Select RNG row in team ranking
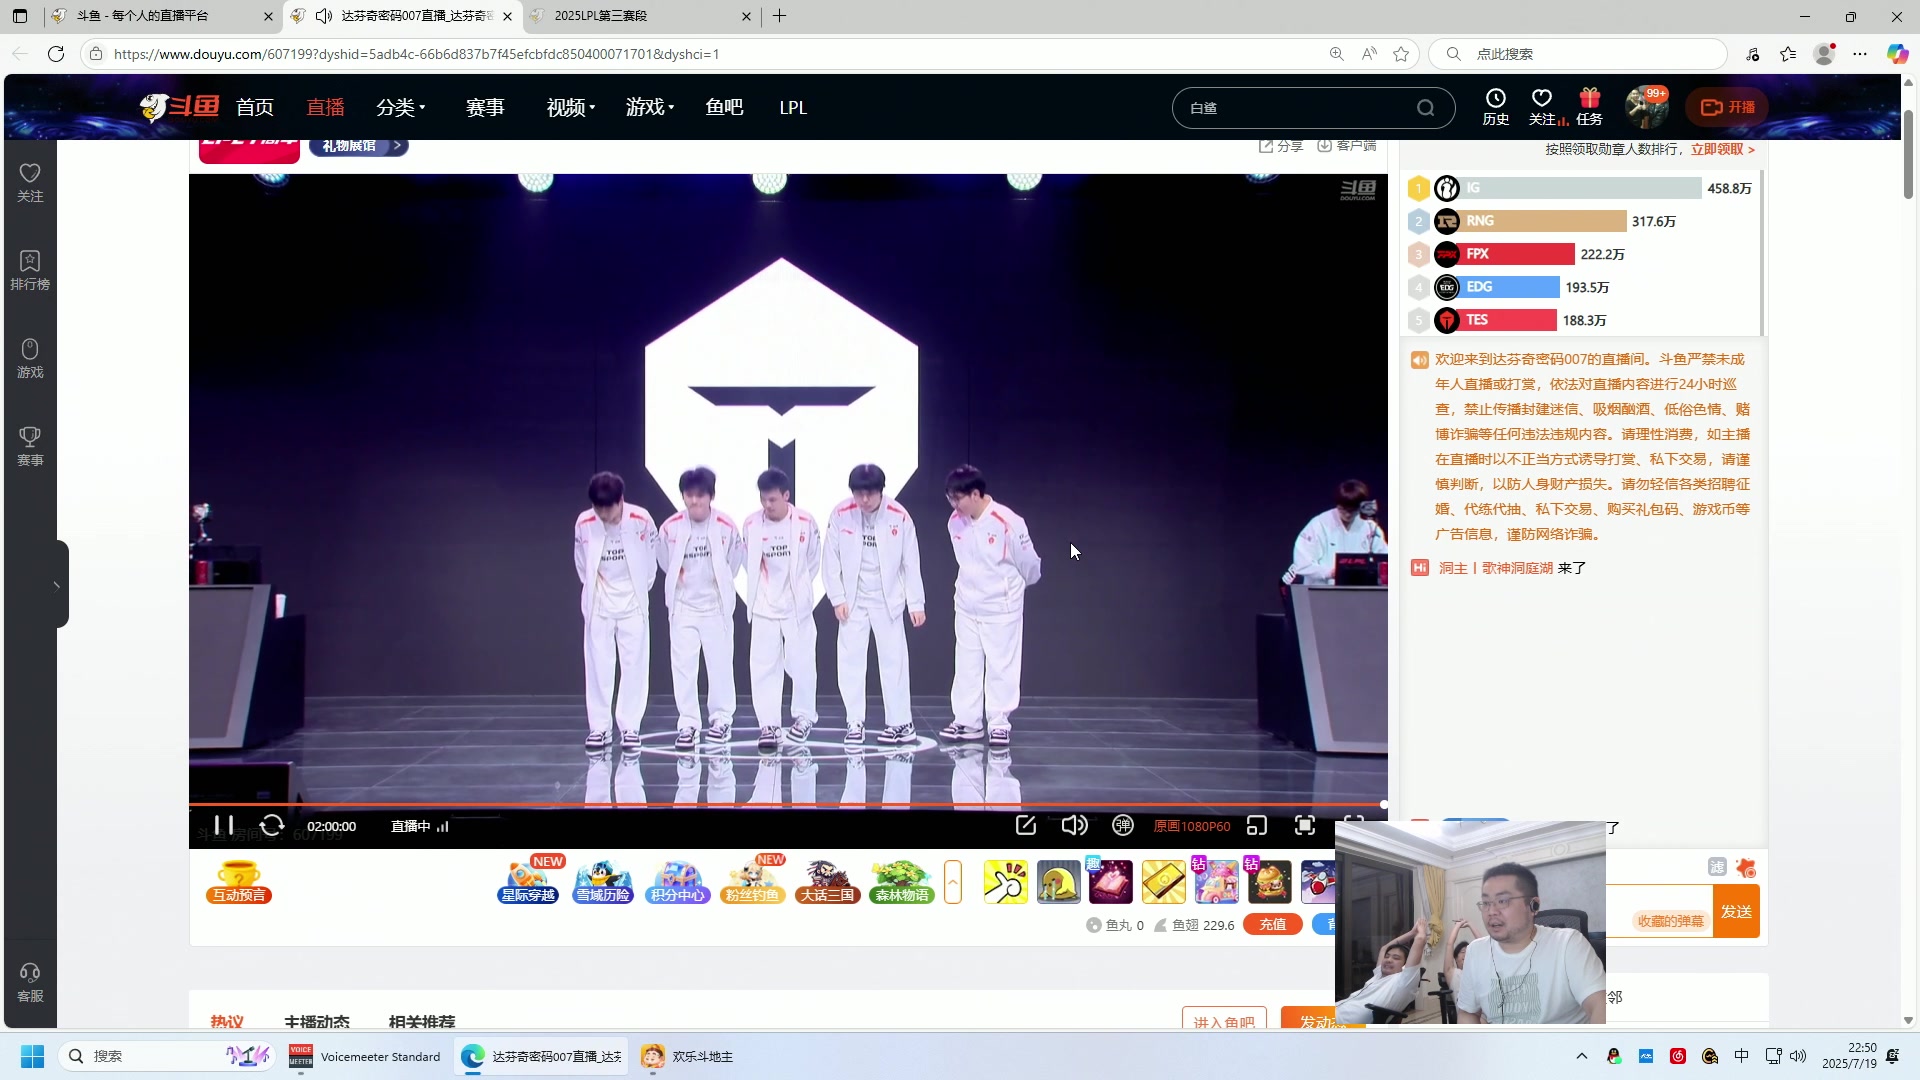This screenshot has width=1920, height=1080. [1581, 221]
